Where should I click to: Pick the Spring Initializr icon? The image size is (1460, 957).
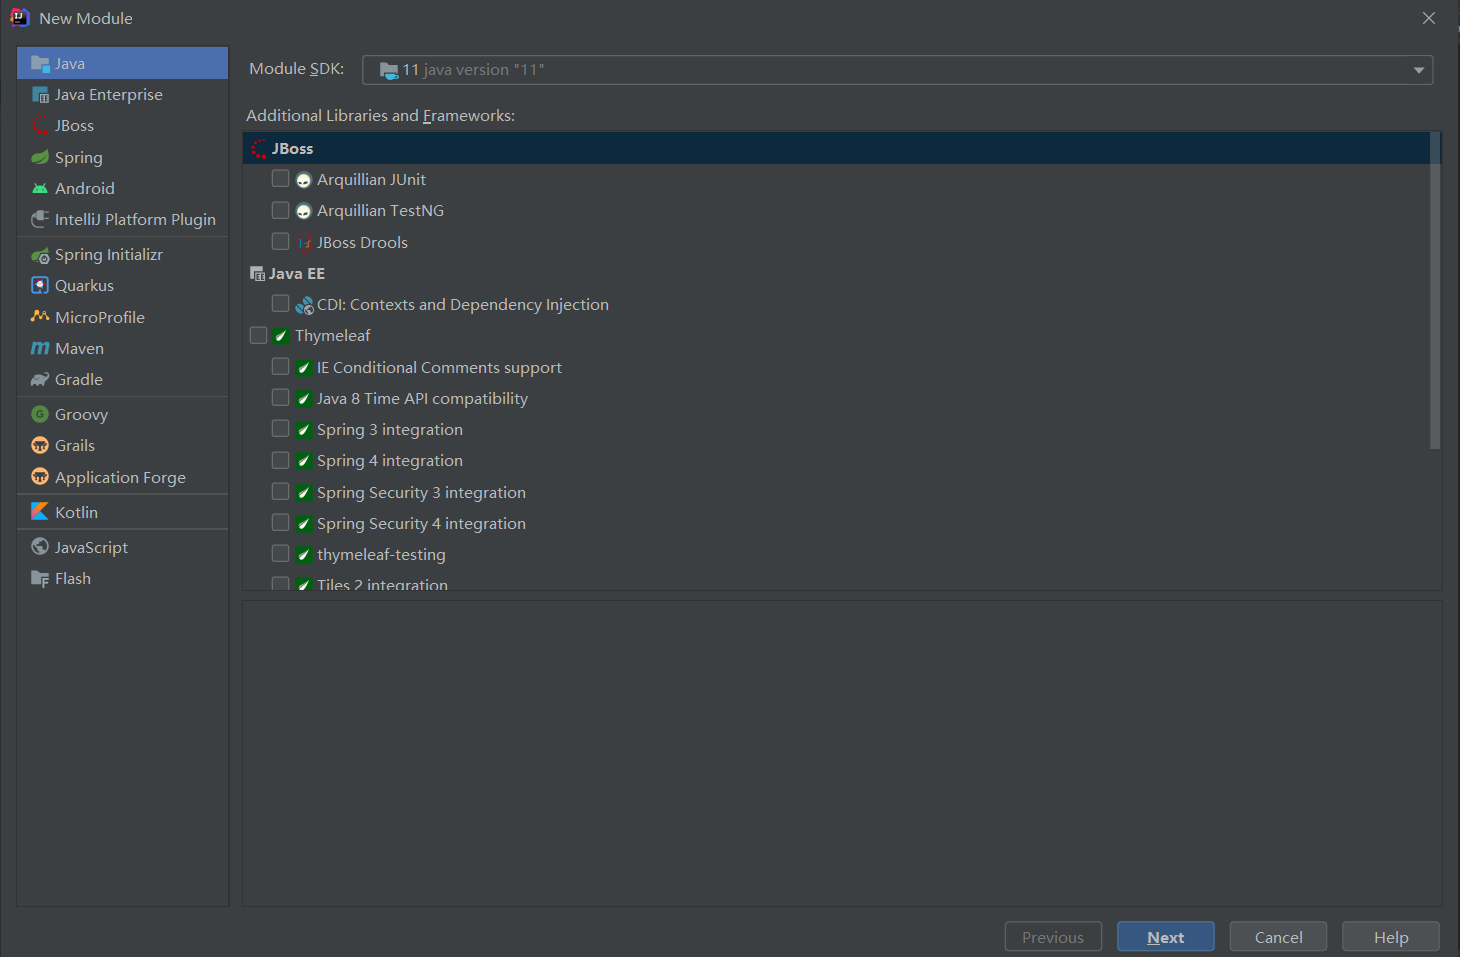(x=40, y=255)
